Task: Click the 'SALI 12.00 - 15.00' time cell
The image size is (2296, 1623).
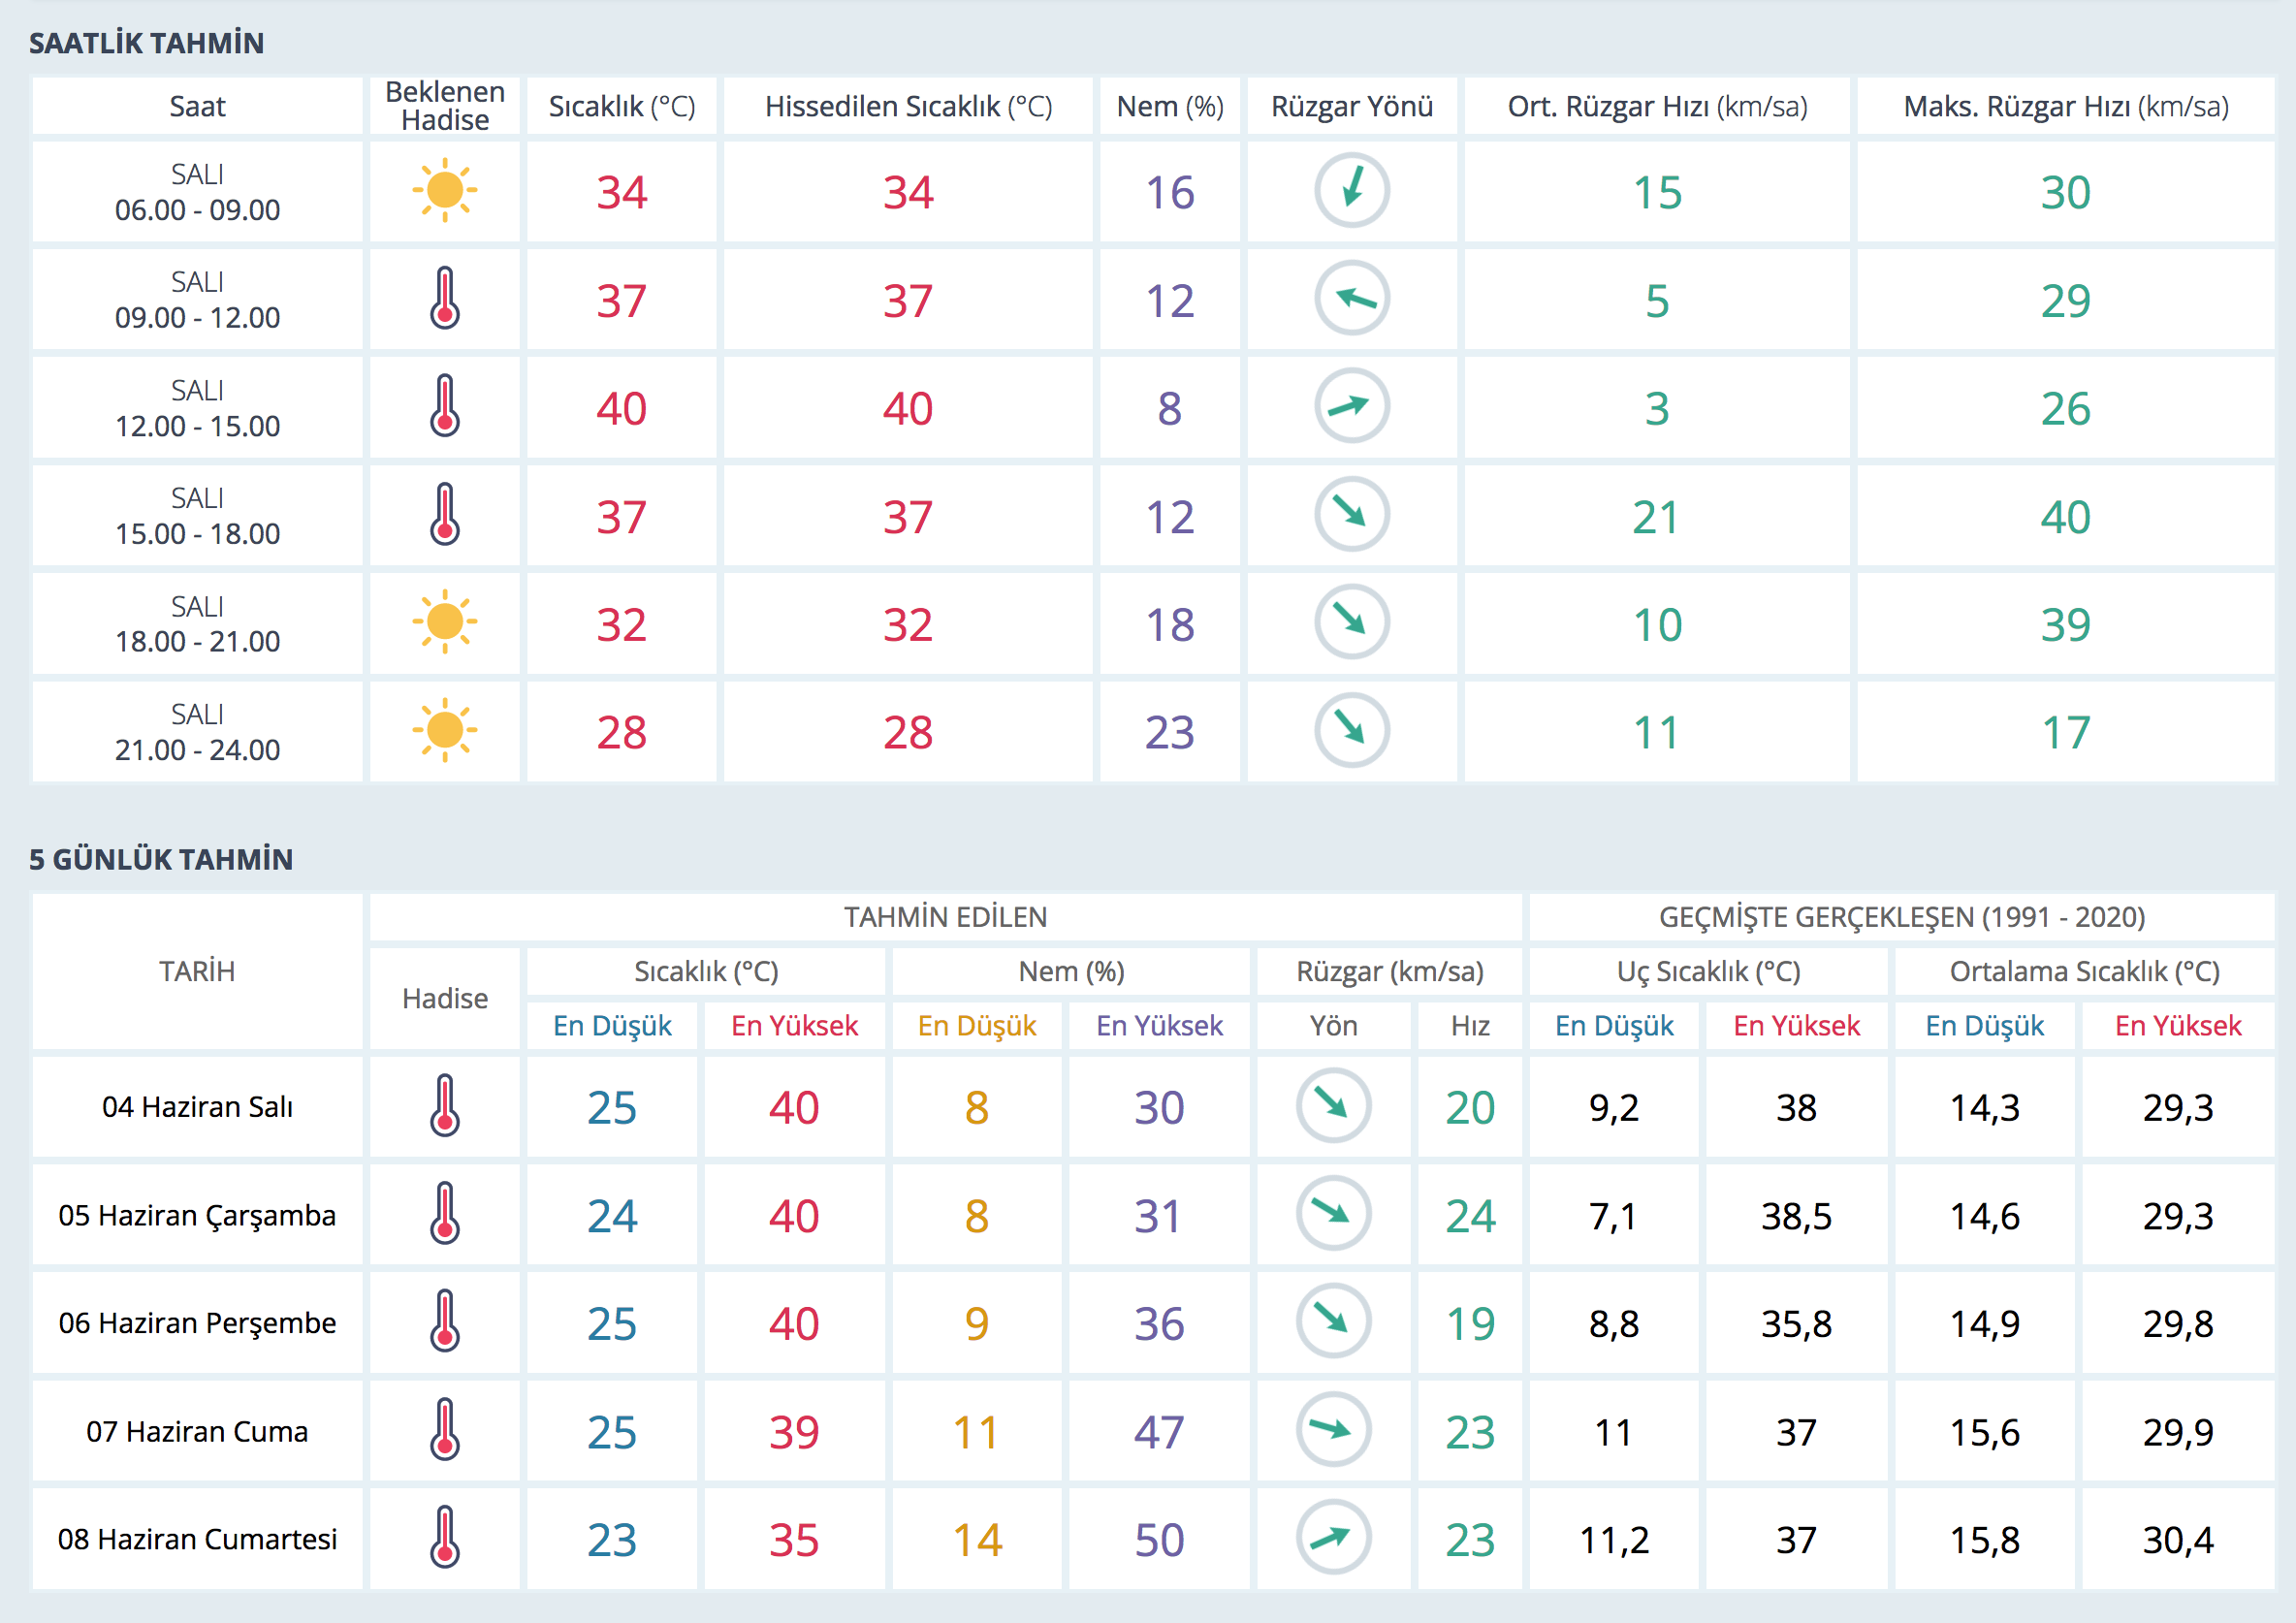Action: pyautogui.click(x=197, y=408)
